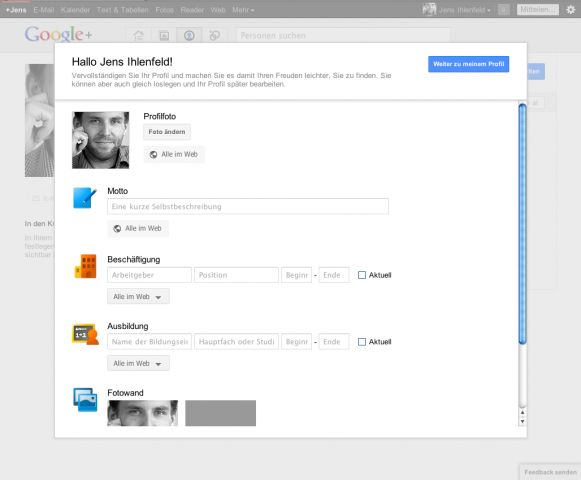Click the Google+ logo
Image resolution: width=581 pixels, height=480 pixels.
tap(58, 34)
